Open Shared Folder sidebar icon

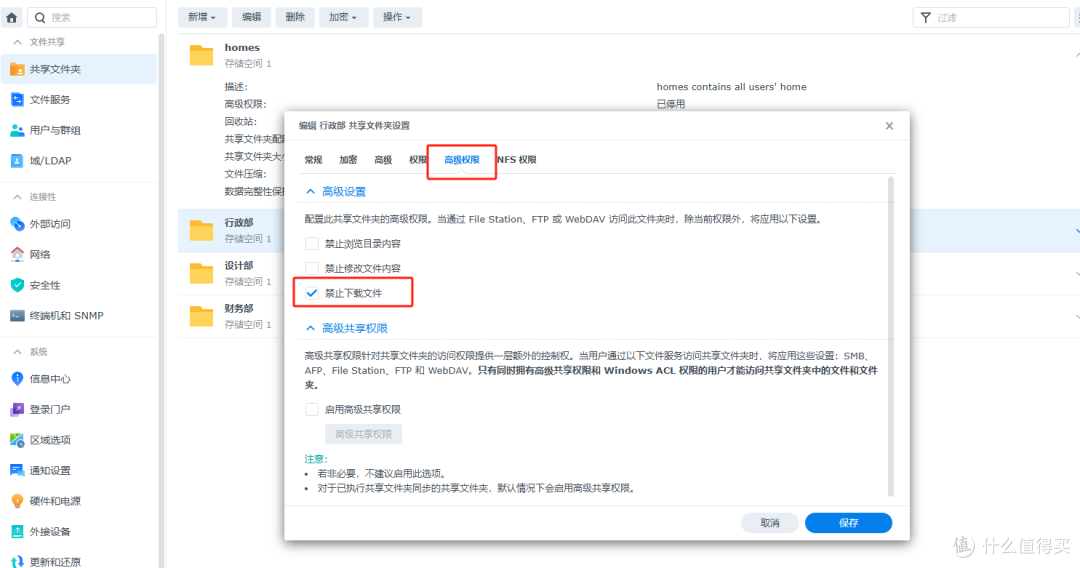[17, 69]
